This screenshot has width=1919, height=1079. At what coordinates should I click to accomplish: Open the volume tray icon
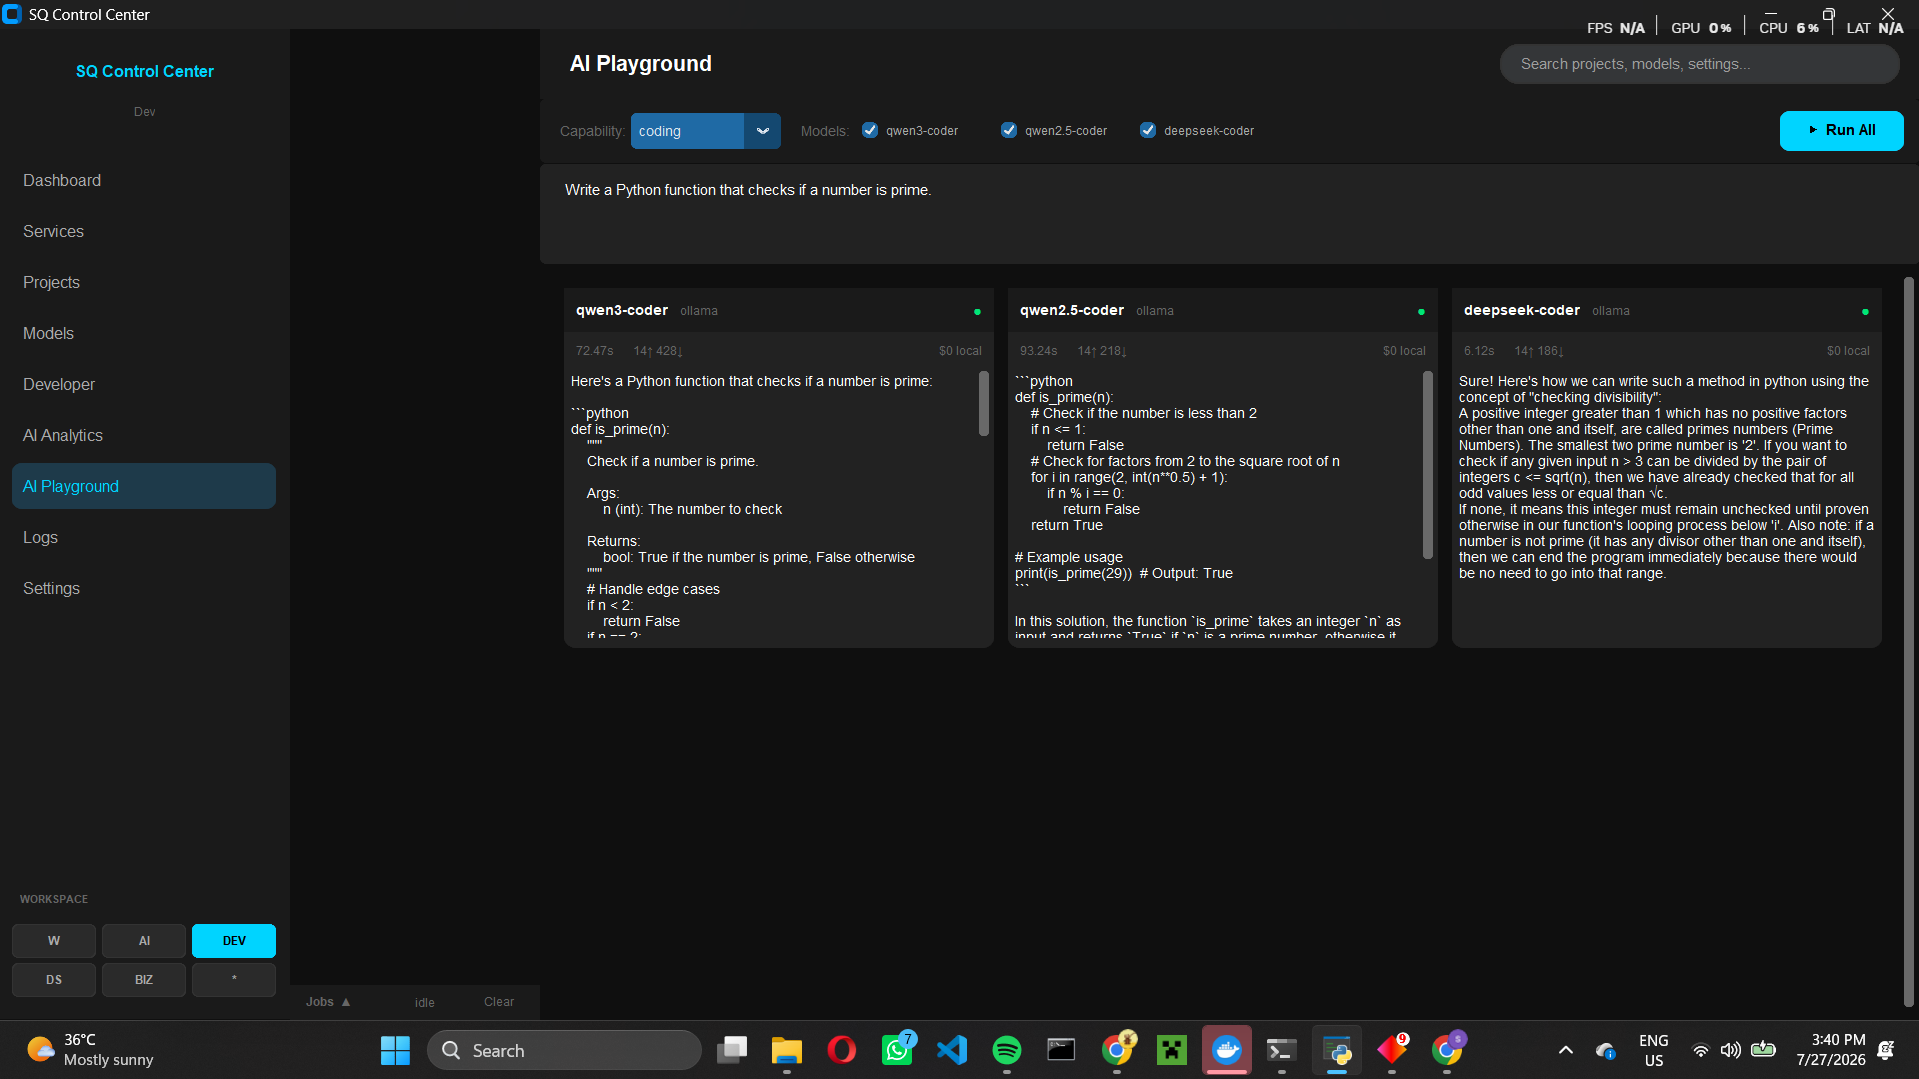pos(1731,1050)
